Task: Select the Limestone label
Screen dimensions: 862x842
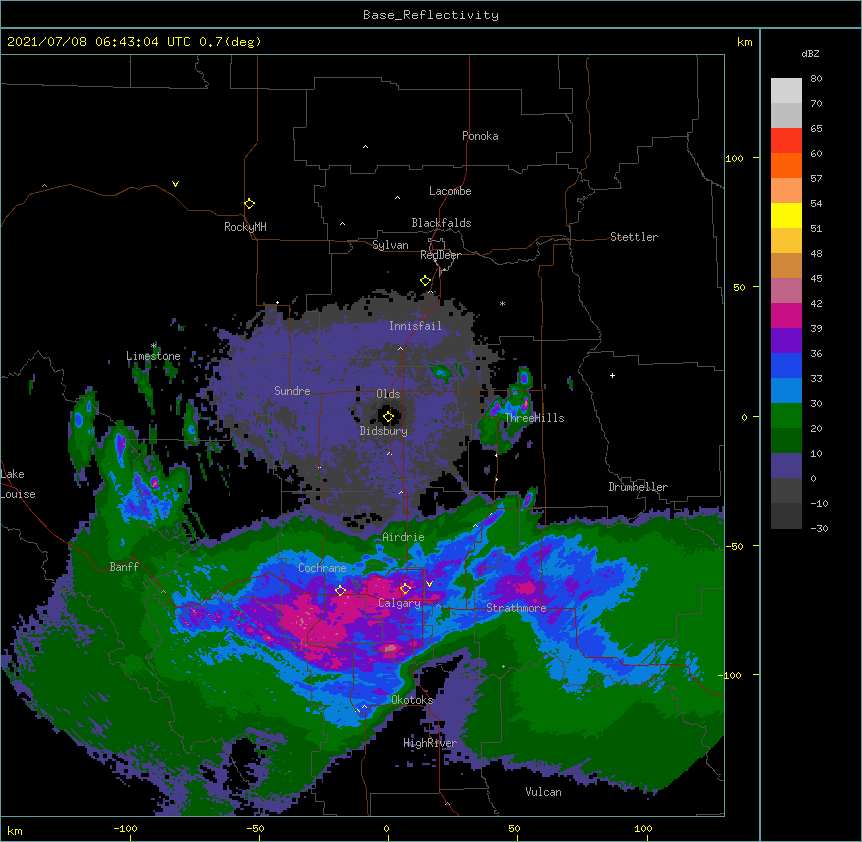Action: pyautogui.click(x=153, y=356)
